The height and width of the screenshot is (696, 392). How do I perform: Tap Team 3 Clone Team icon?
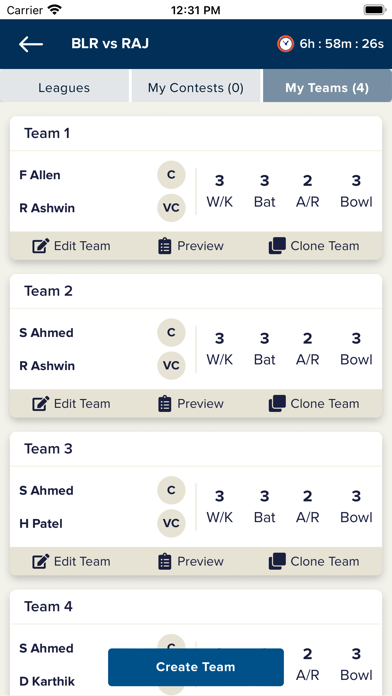tap(277, 562)
